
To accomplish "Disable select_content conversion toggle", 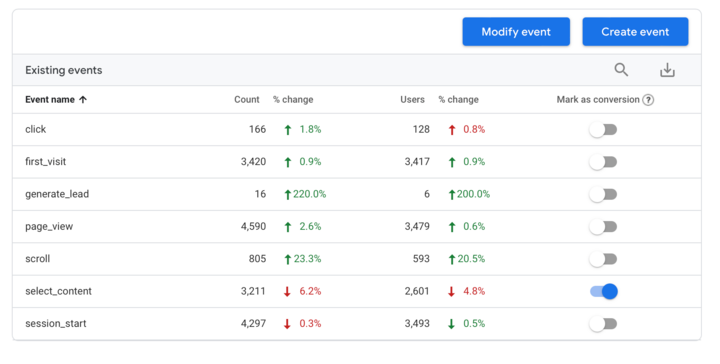I will tap(603, 291).
